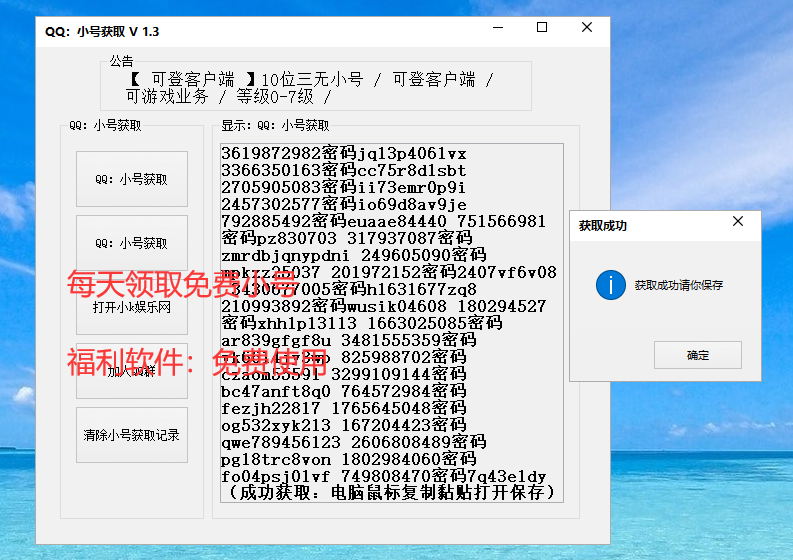Close the QQ: 小号获取 V 1.3 window

pos(587,27)
